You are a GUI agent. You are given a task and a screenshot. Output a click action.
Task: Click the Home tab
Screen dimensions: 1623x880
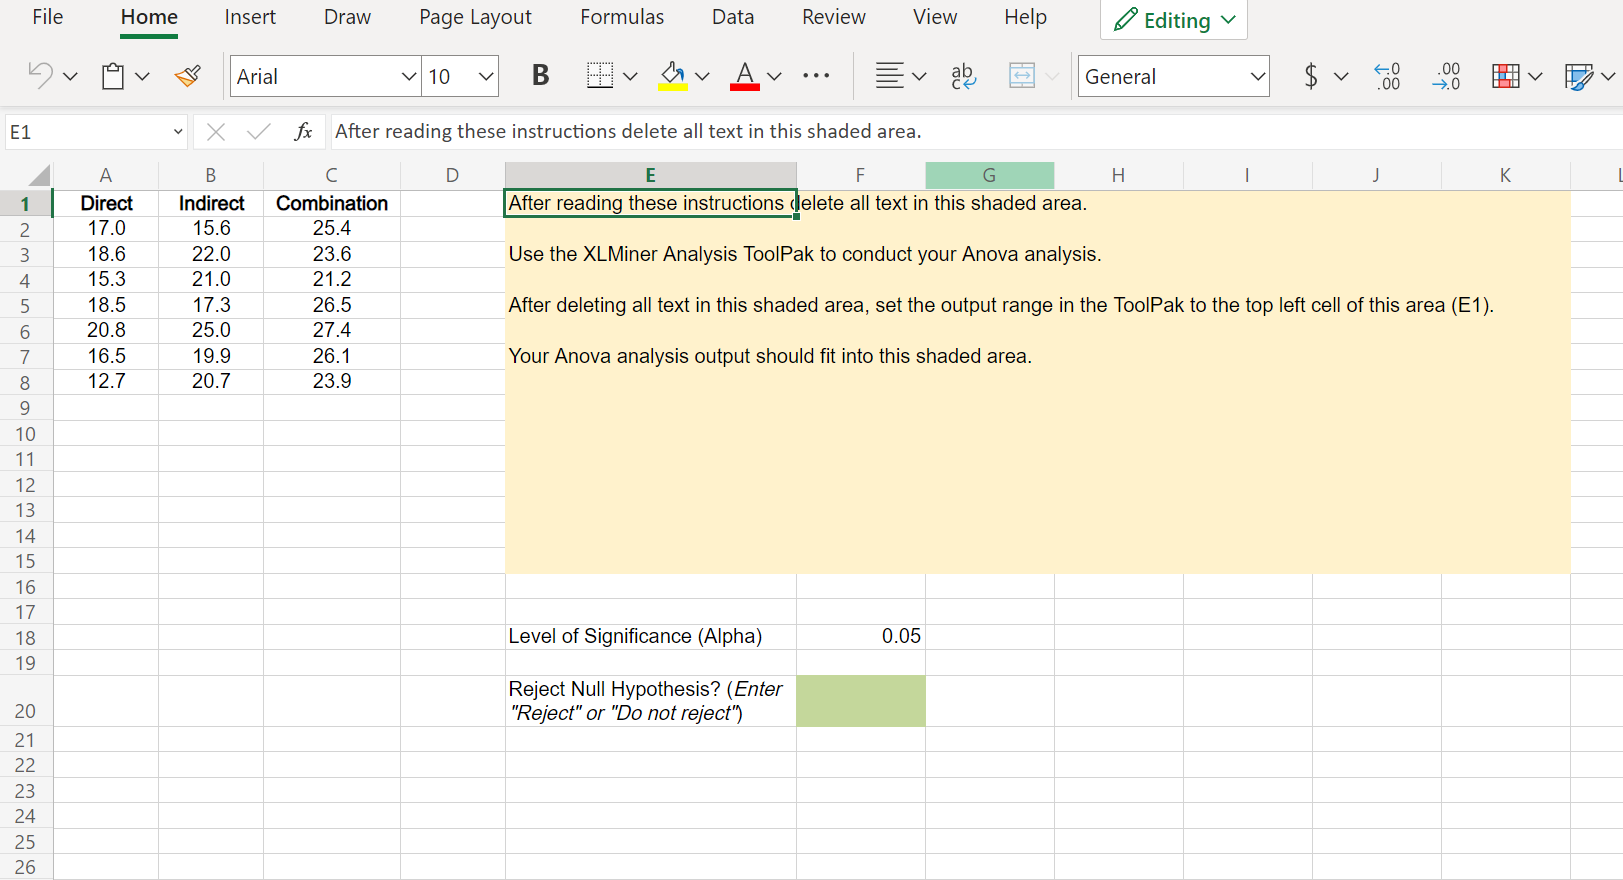tap(149, 17)
